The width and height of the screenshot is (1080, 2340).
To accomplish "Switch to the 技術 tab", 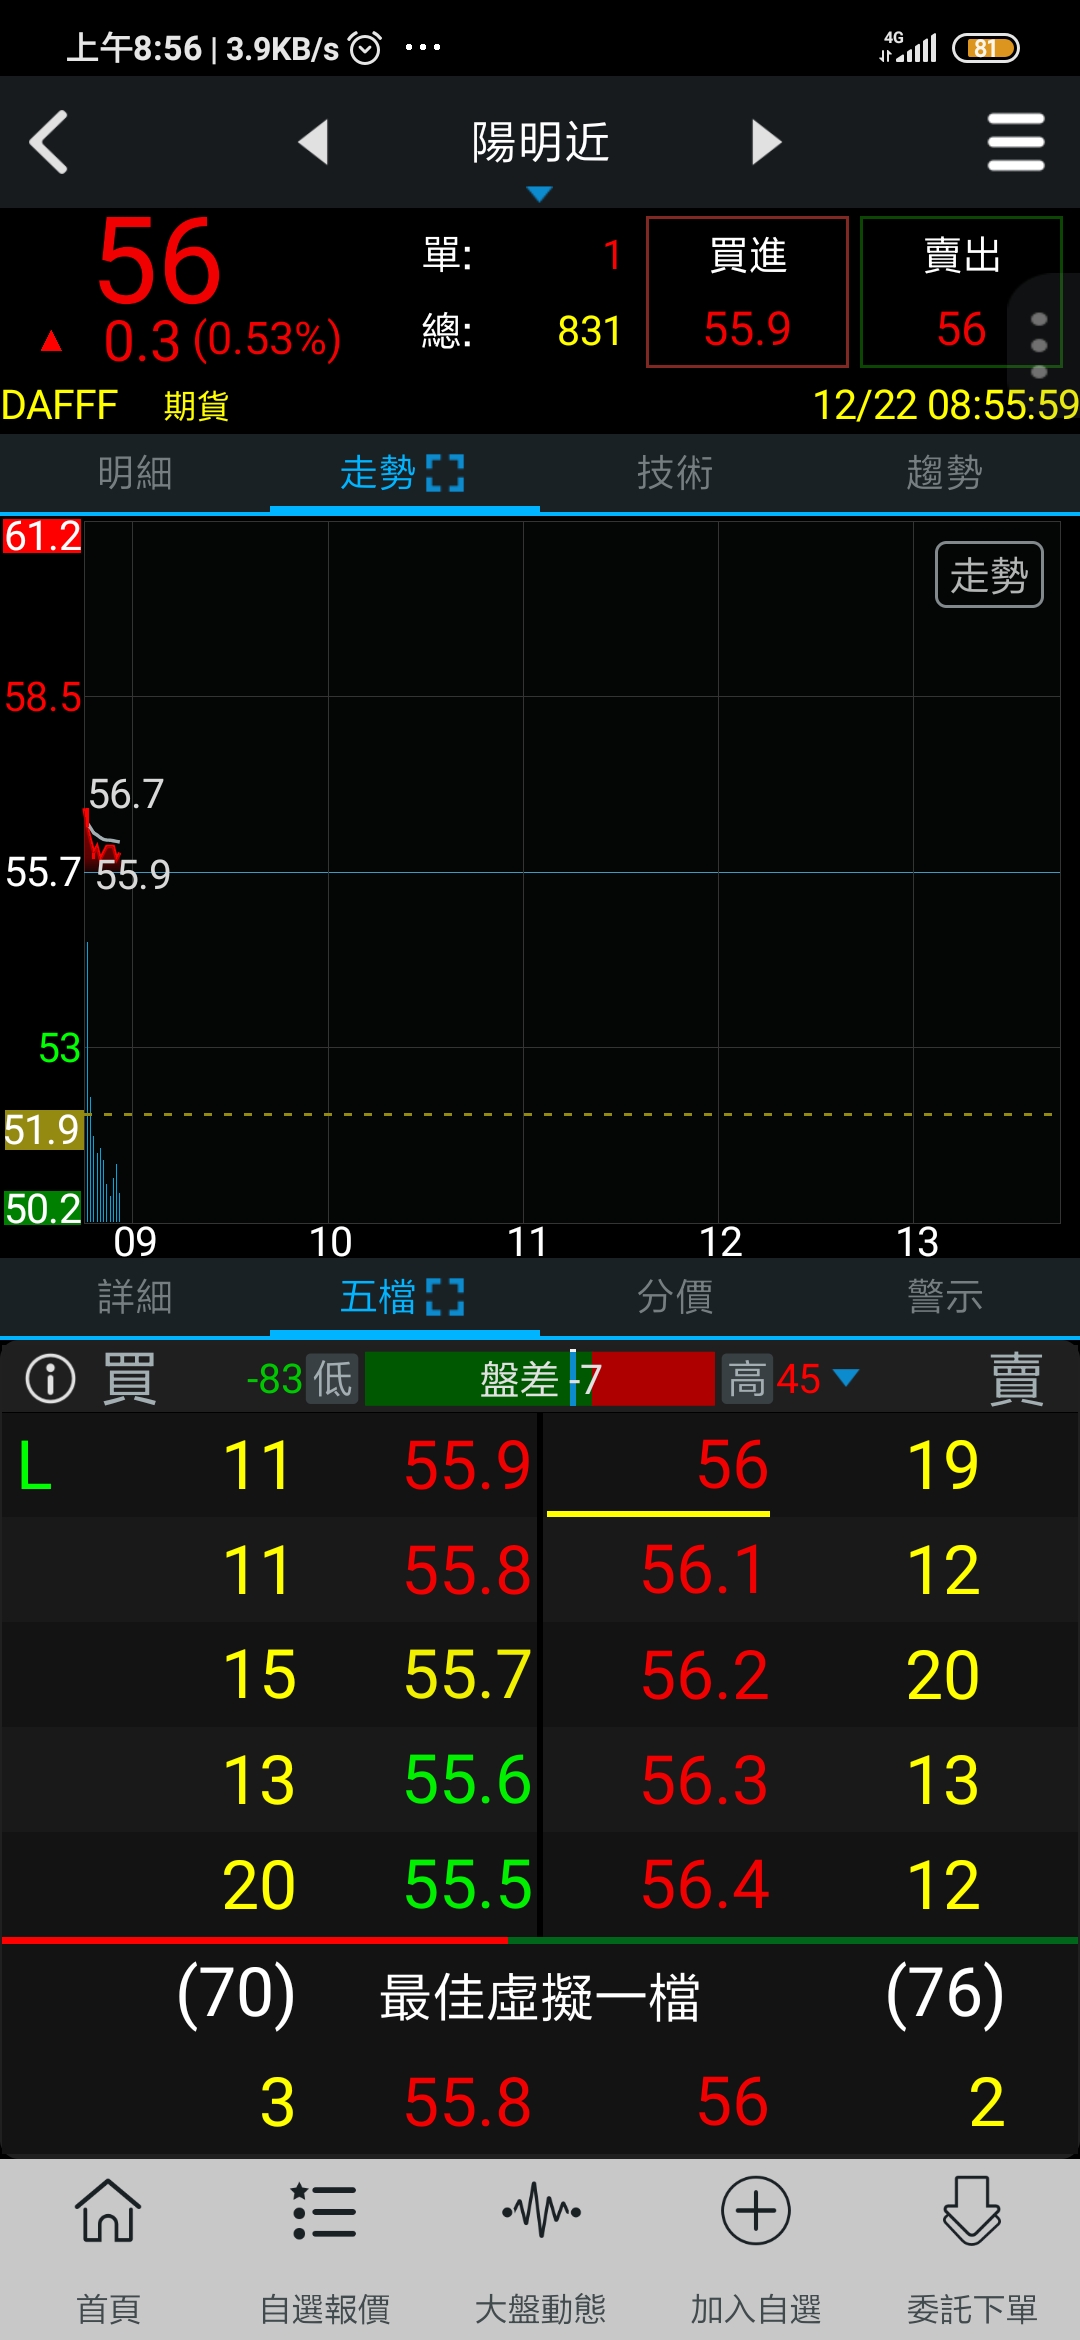I will (x=675, y=472).
